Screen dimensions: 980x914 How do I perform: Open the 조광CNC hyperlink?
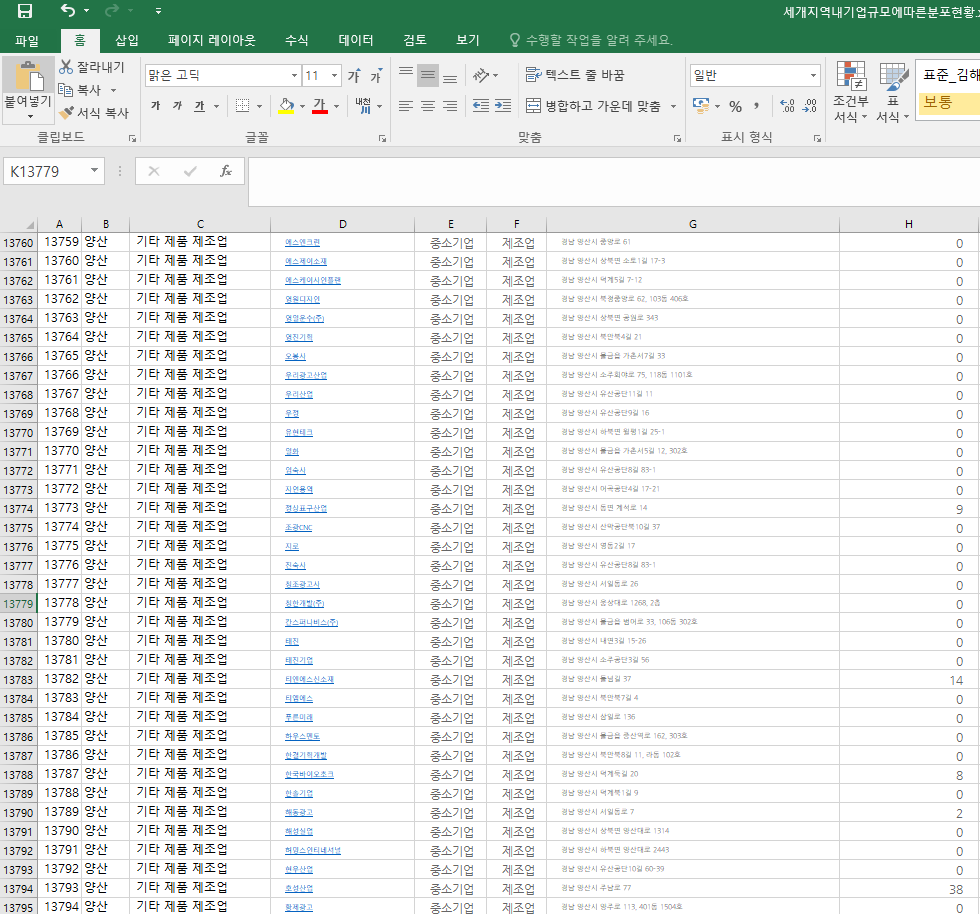299,528
